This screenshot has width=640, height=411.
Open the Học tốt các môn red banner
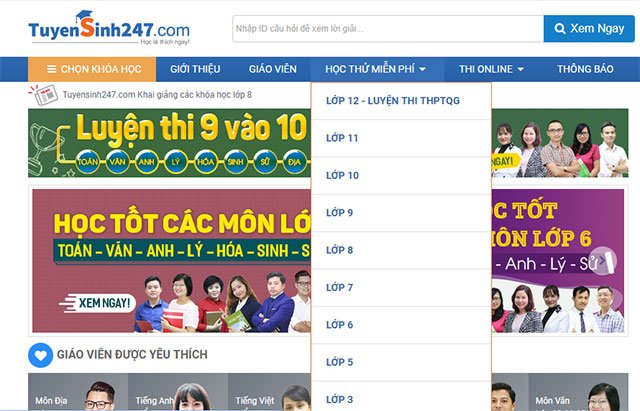(x=171, y=260)
